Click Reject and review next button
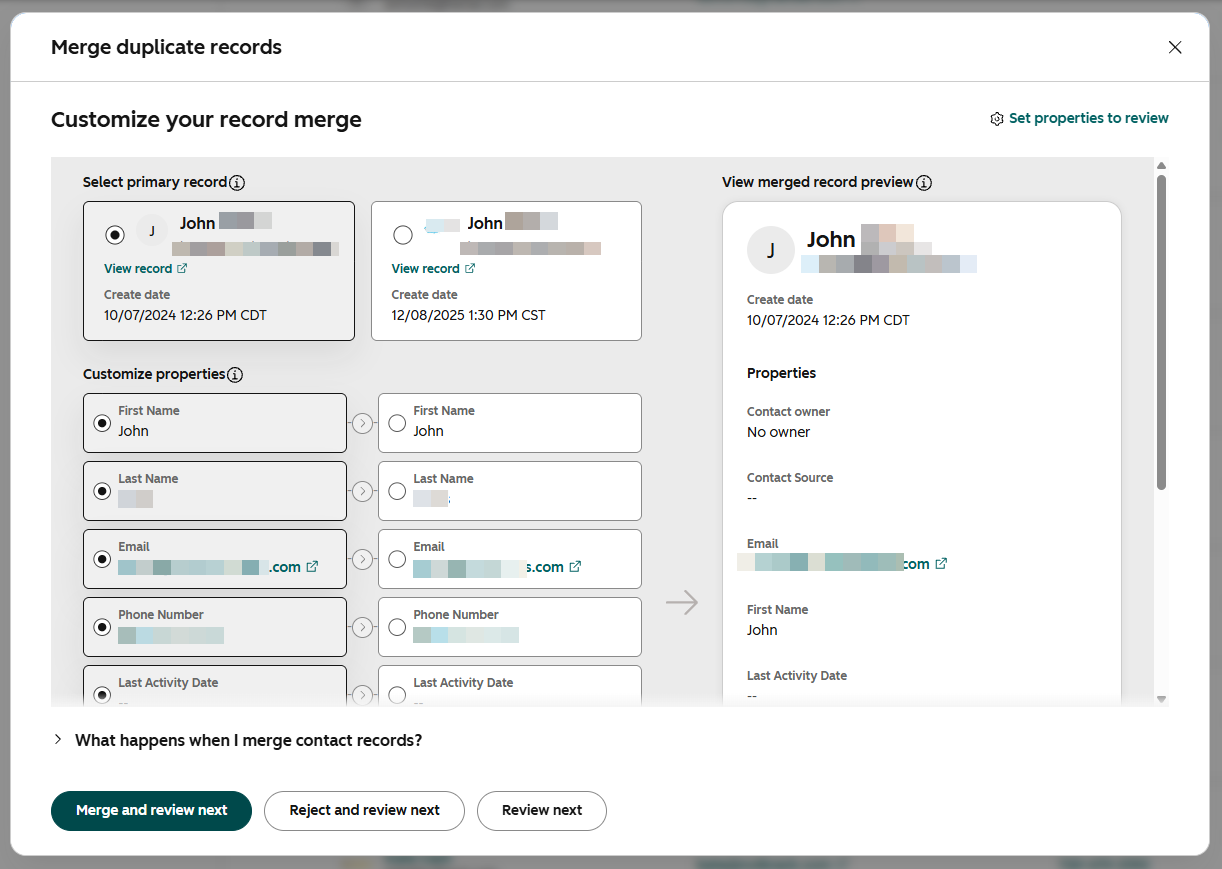1222x869 pixels. [x=365, y=810]
